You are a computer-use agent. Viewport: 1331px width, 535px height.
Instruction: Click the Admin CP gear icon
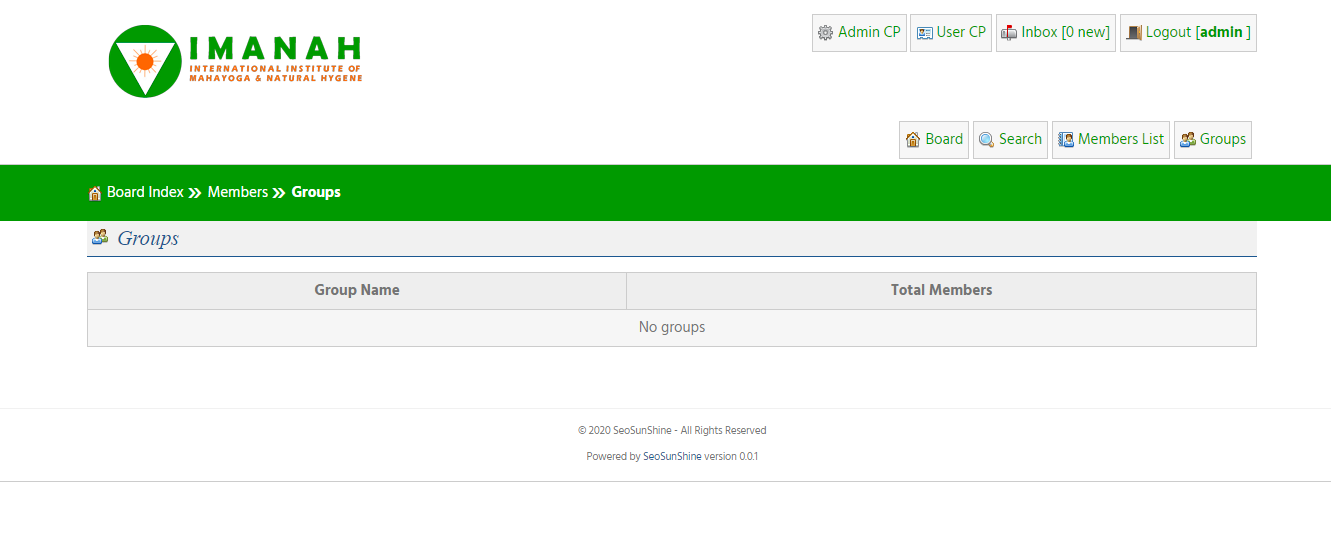825,33
